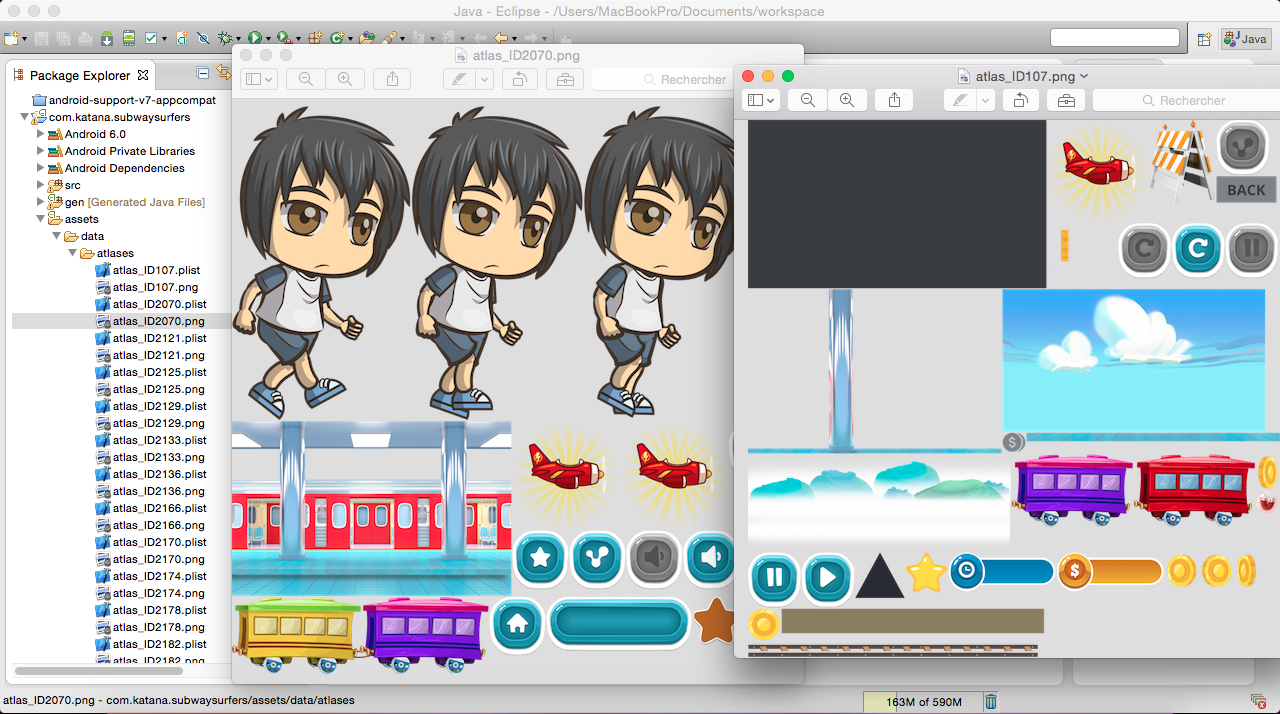Click the Eclipse Debug bug icon
1280x714 pixels.
225,38
